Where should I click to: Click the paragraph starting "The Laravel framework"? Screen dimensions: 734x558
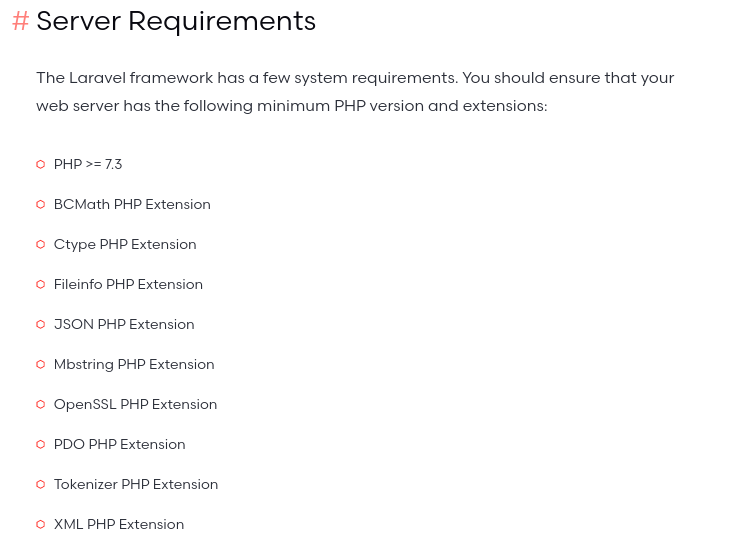click(x=355, y=91)
